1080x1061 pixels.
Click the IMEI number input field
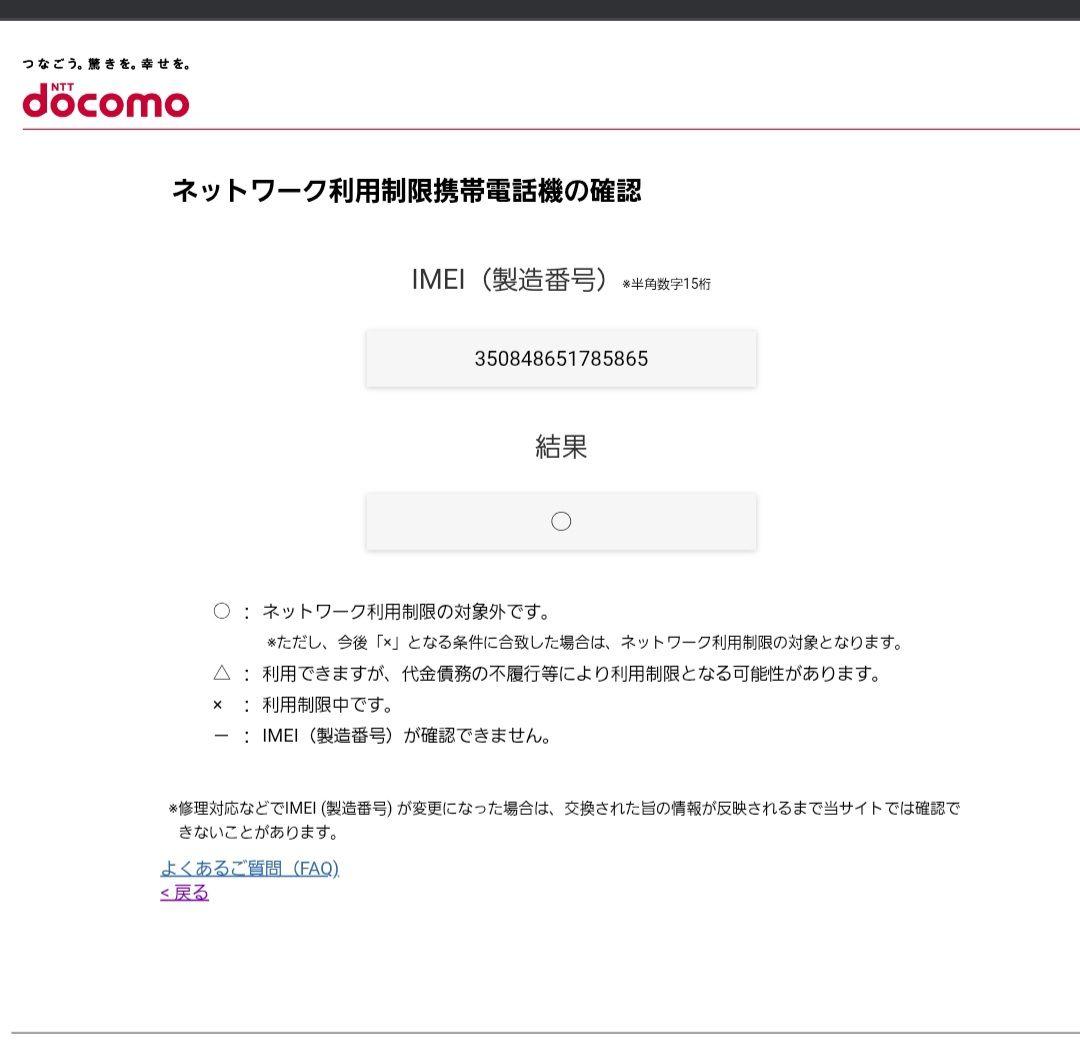point(561,358)
